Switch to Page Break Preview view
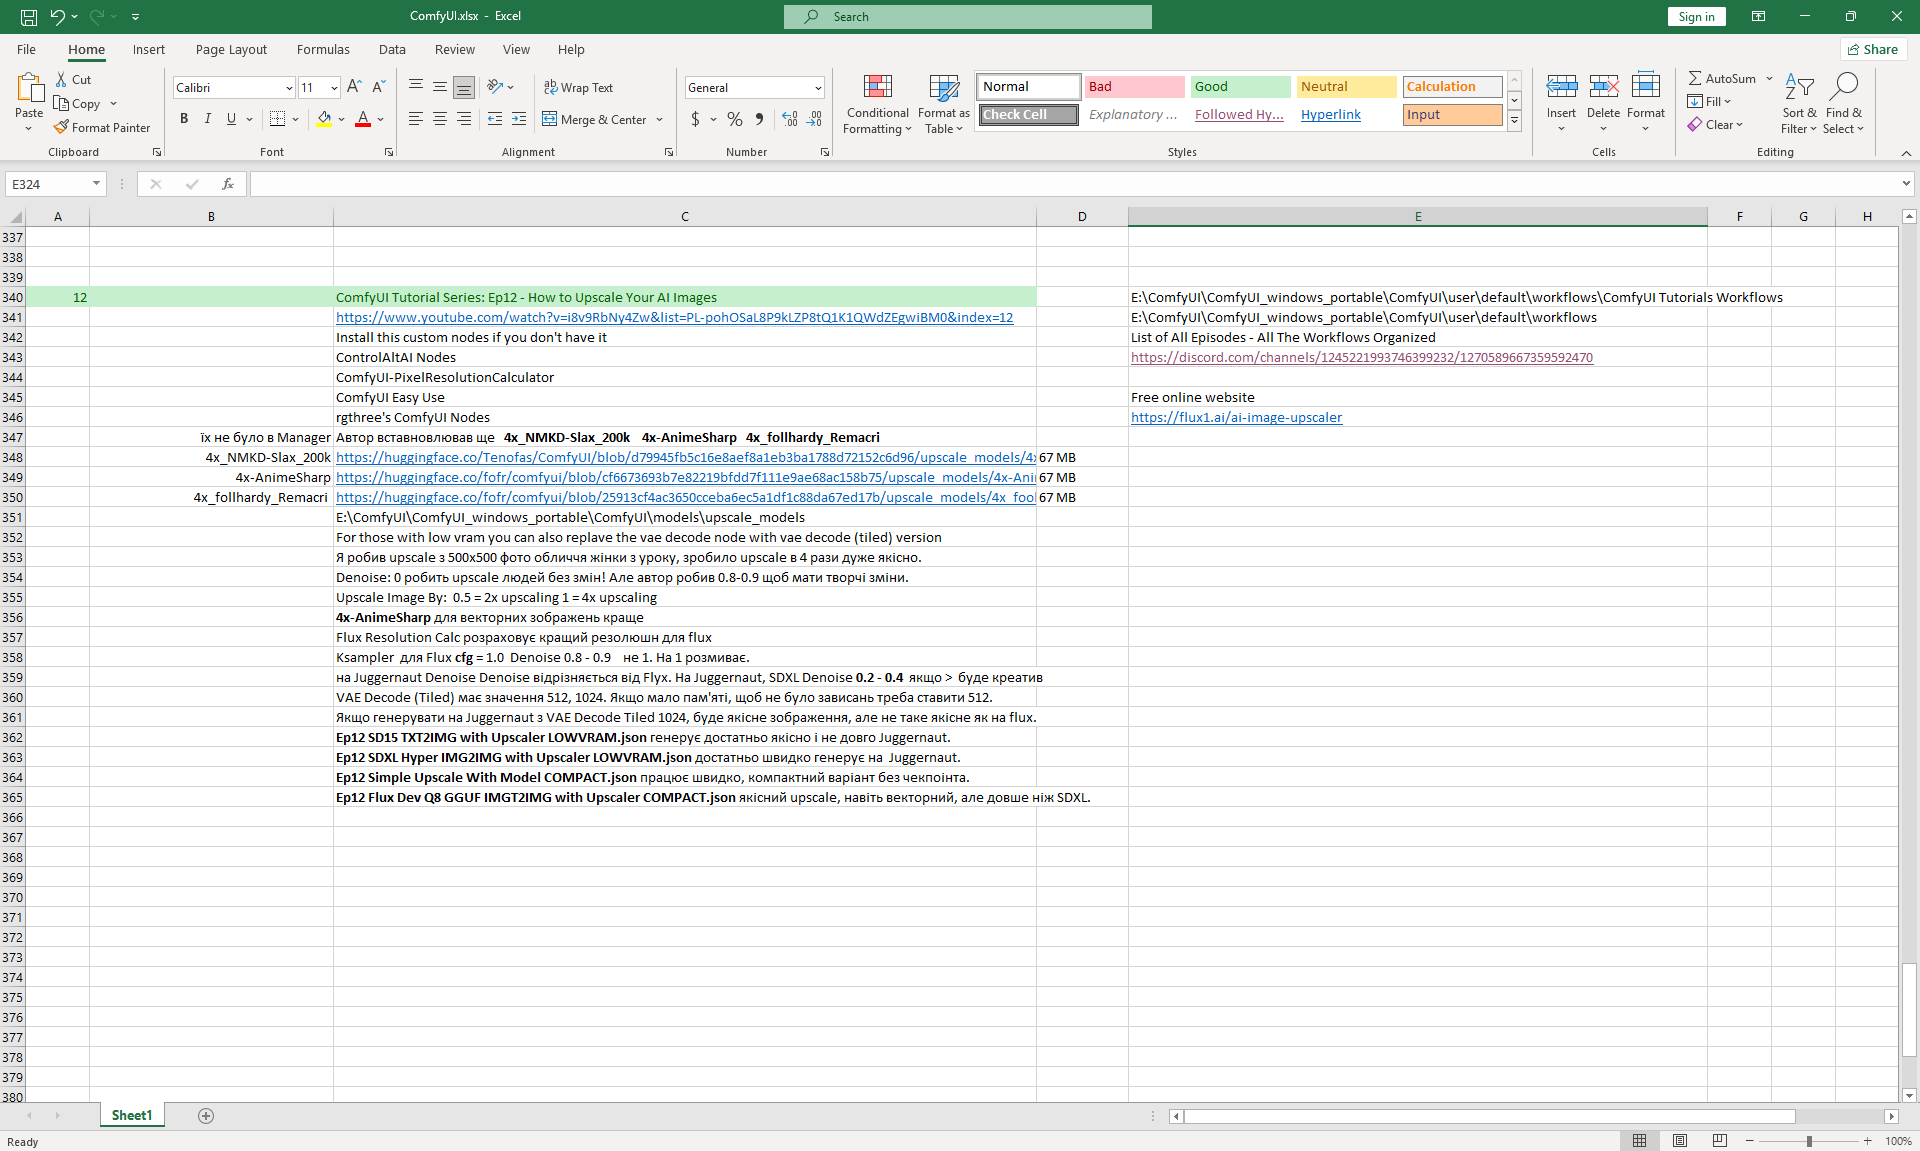Image resolution: width=1920 pixels, height=1151 pixels. click(x=1719, y=1141)
